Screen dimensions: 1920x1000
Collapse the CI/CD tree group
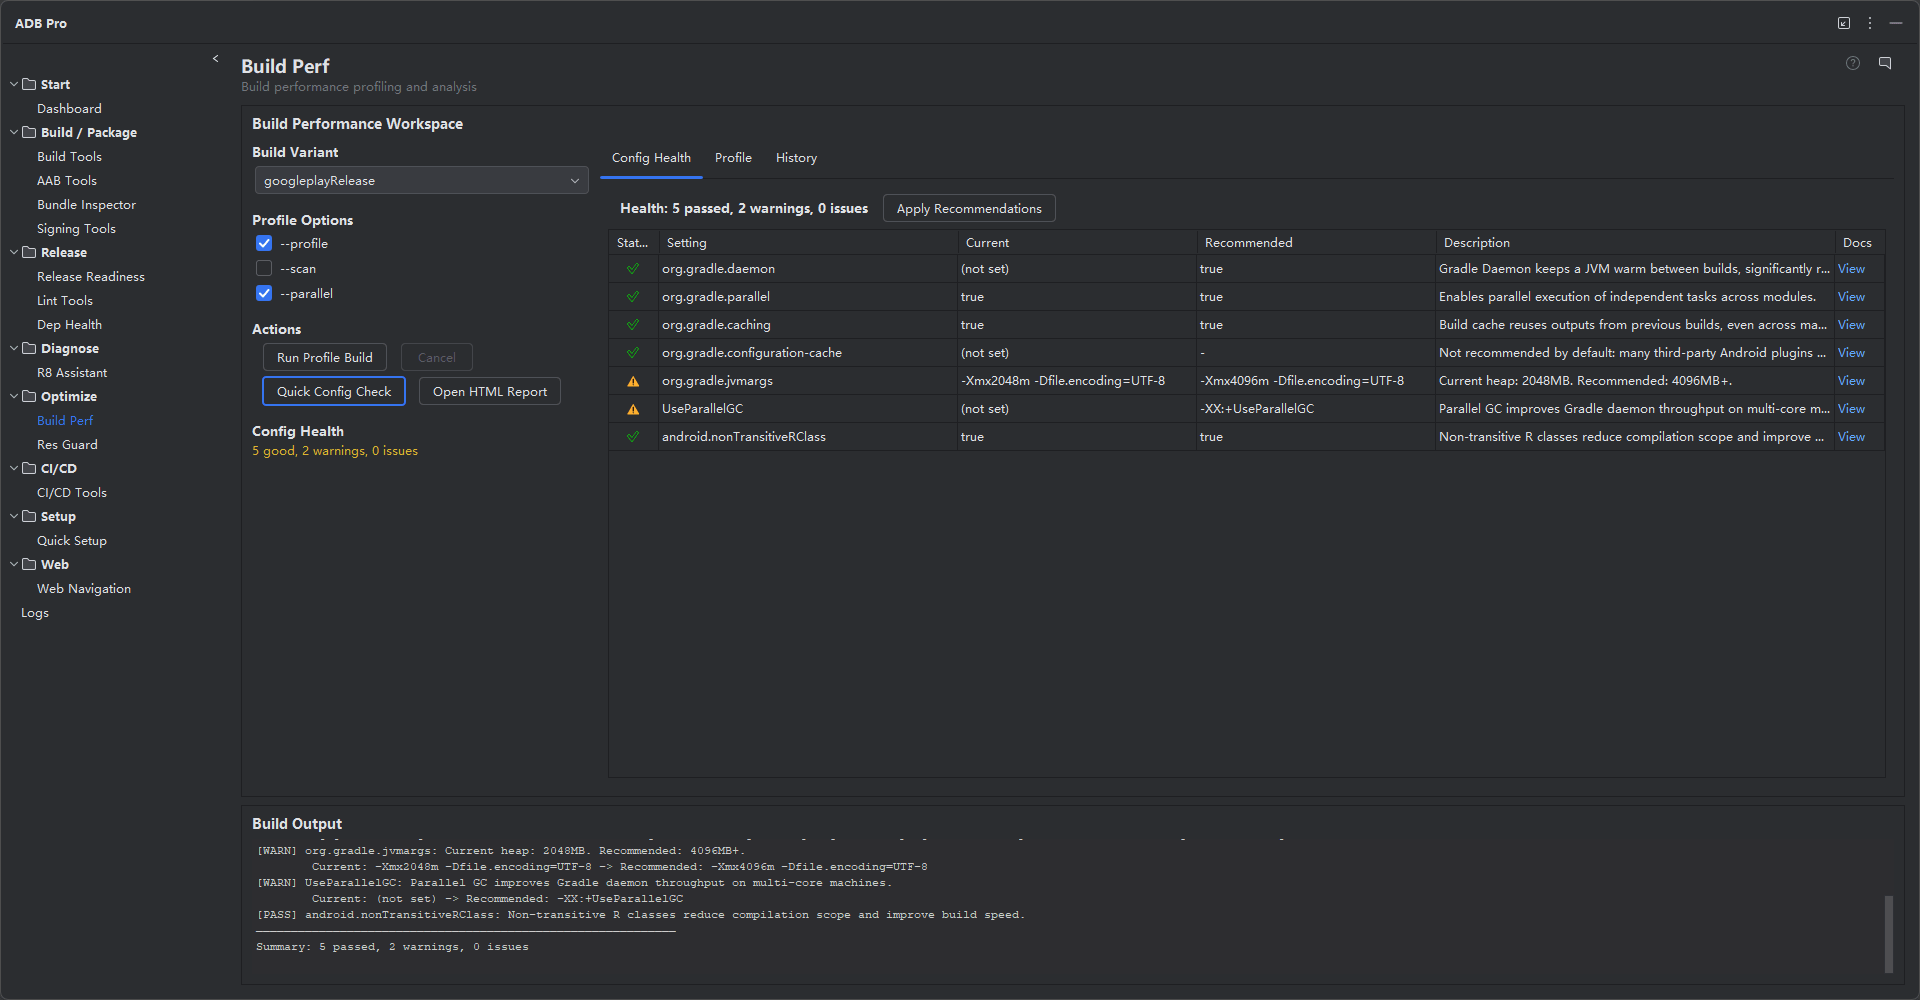click(x=14, y=468)
